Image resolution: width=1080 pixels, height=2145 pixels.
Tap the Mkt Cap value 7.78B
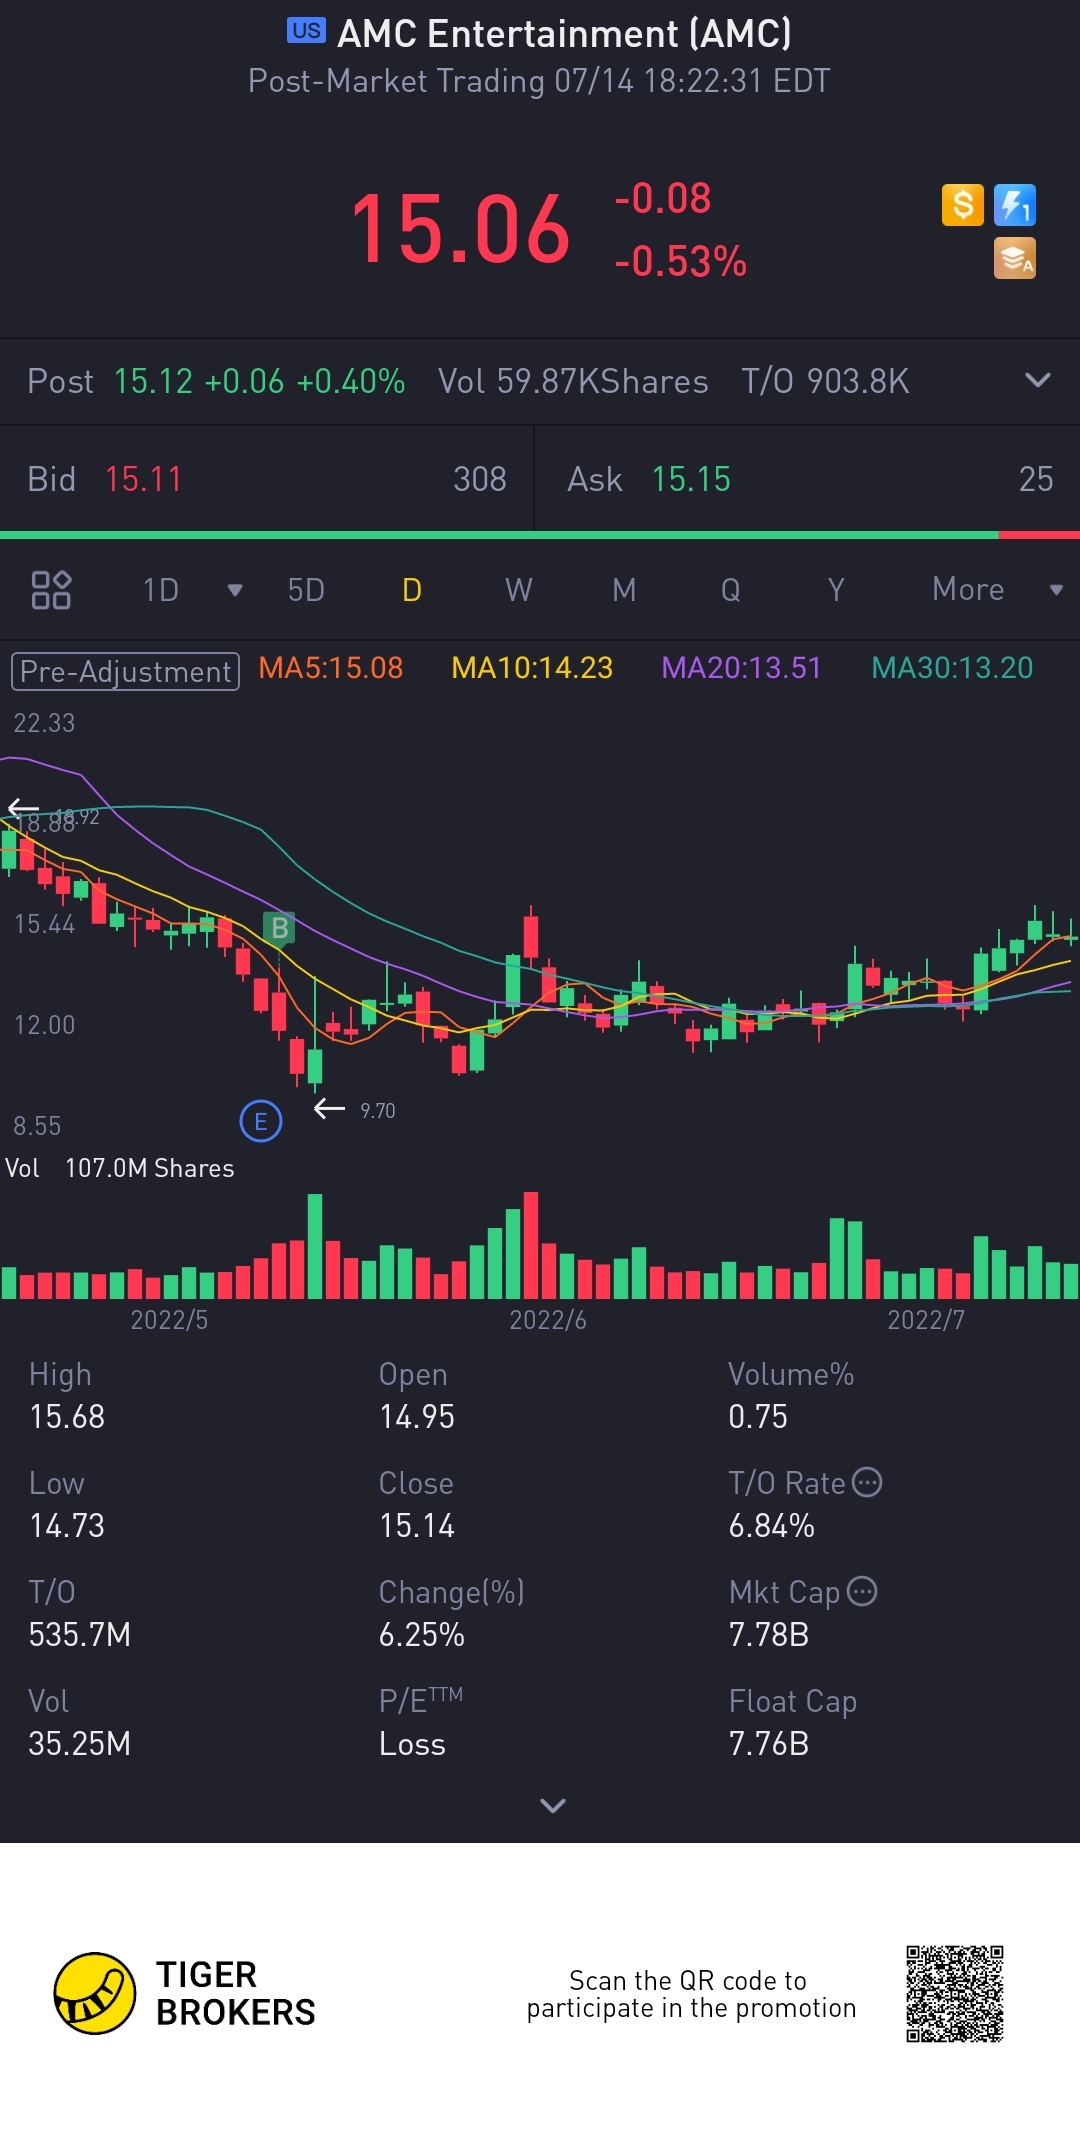[769, 1635]
